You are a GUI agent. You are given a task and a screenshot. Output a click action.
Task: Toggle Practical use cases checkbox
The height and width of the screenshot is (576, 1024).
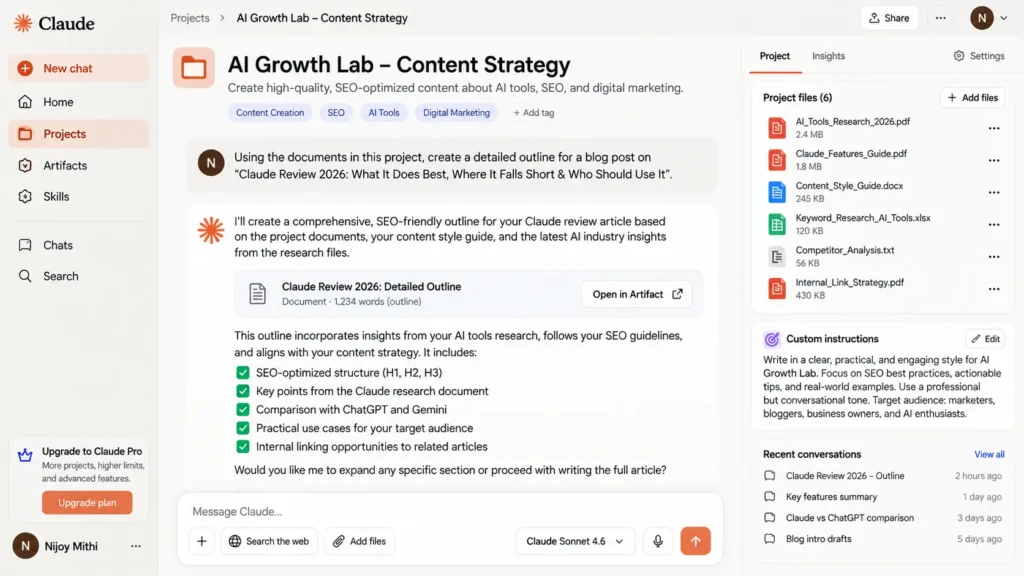243,428
